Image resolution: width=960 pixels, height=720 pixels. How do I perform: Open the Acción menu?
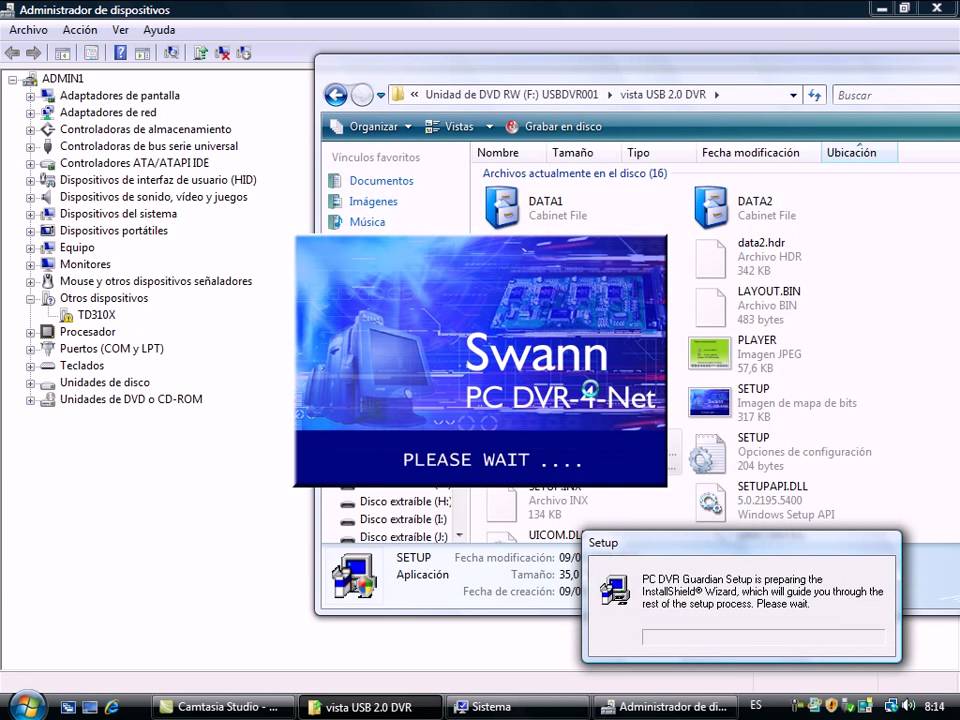point(80,30)
